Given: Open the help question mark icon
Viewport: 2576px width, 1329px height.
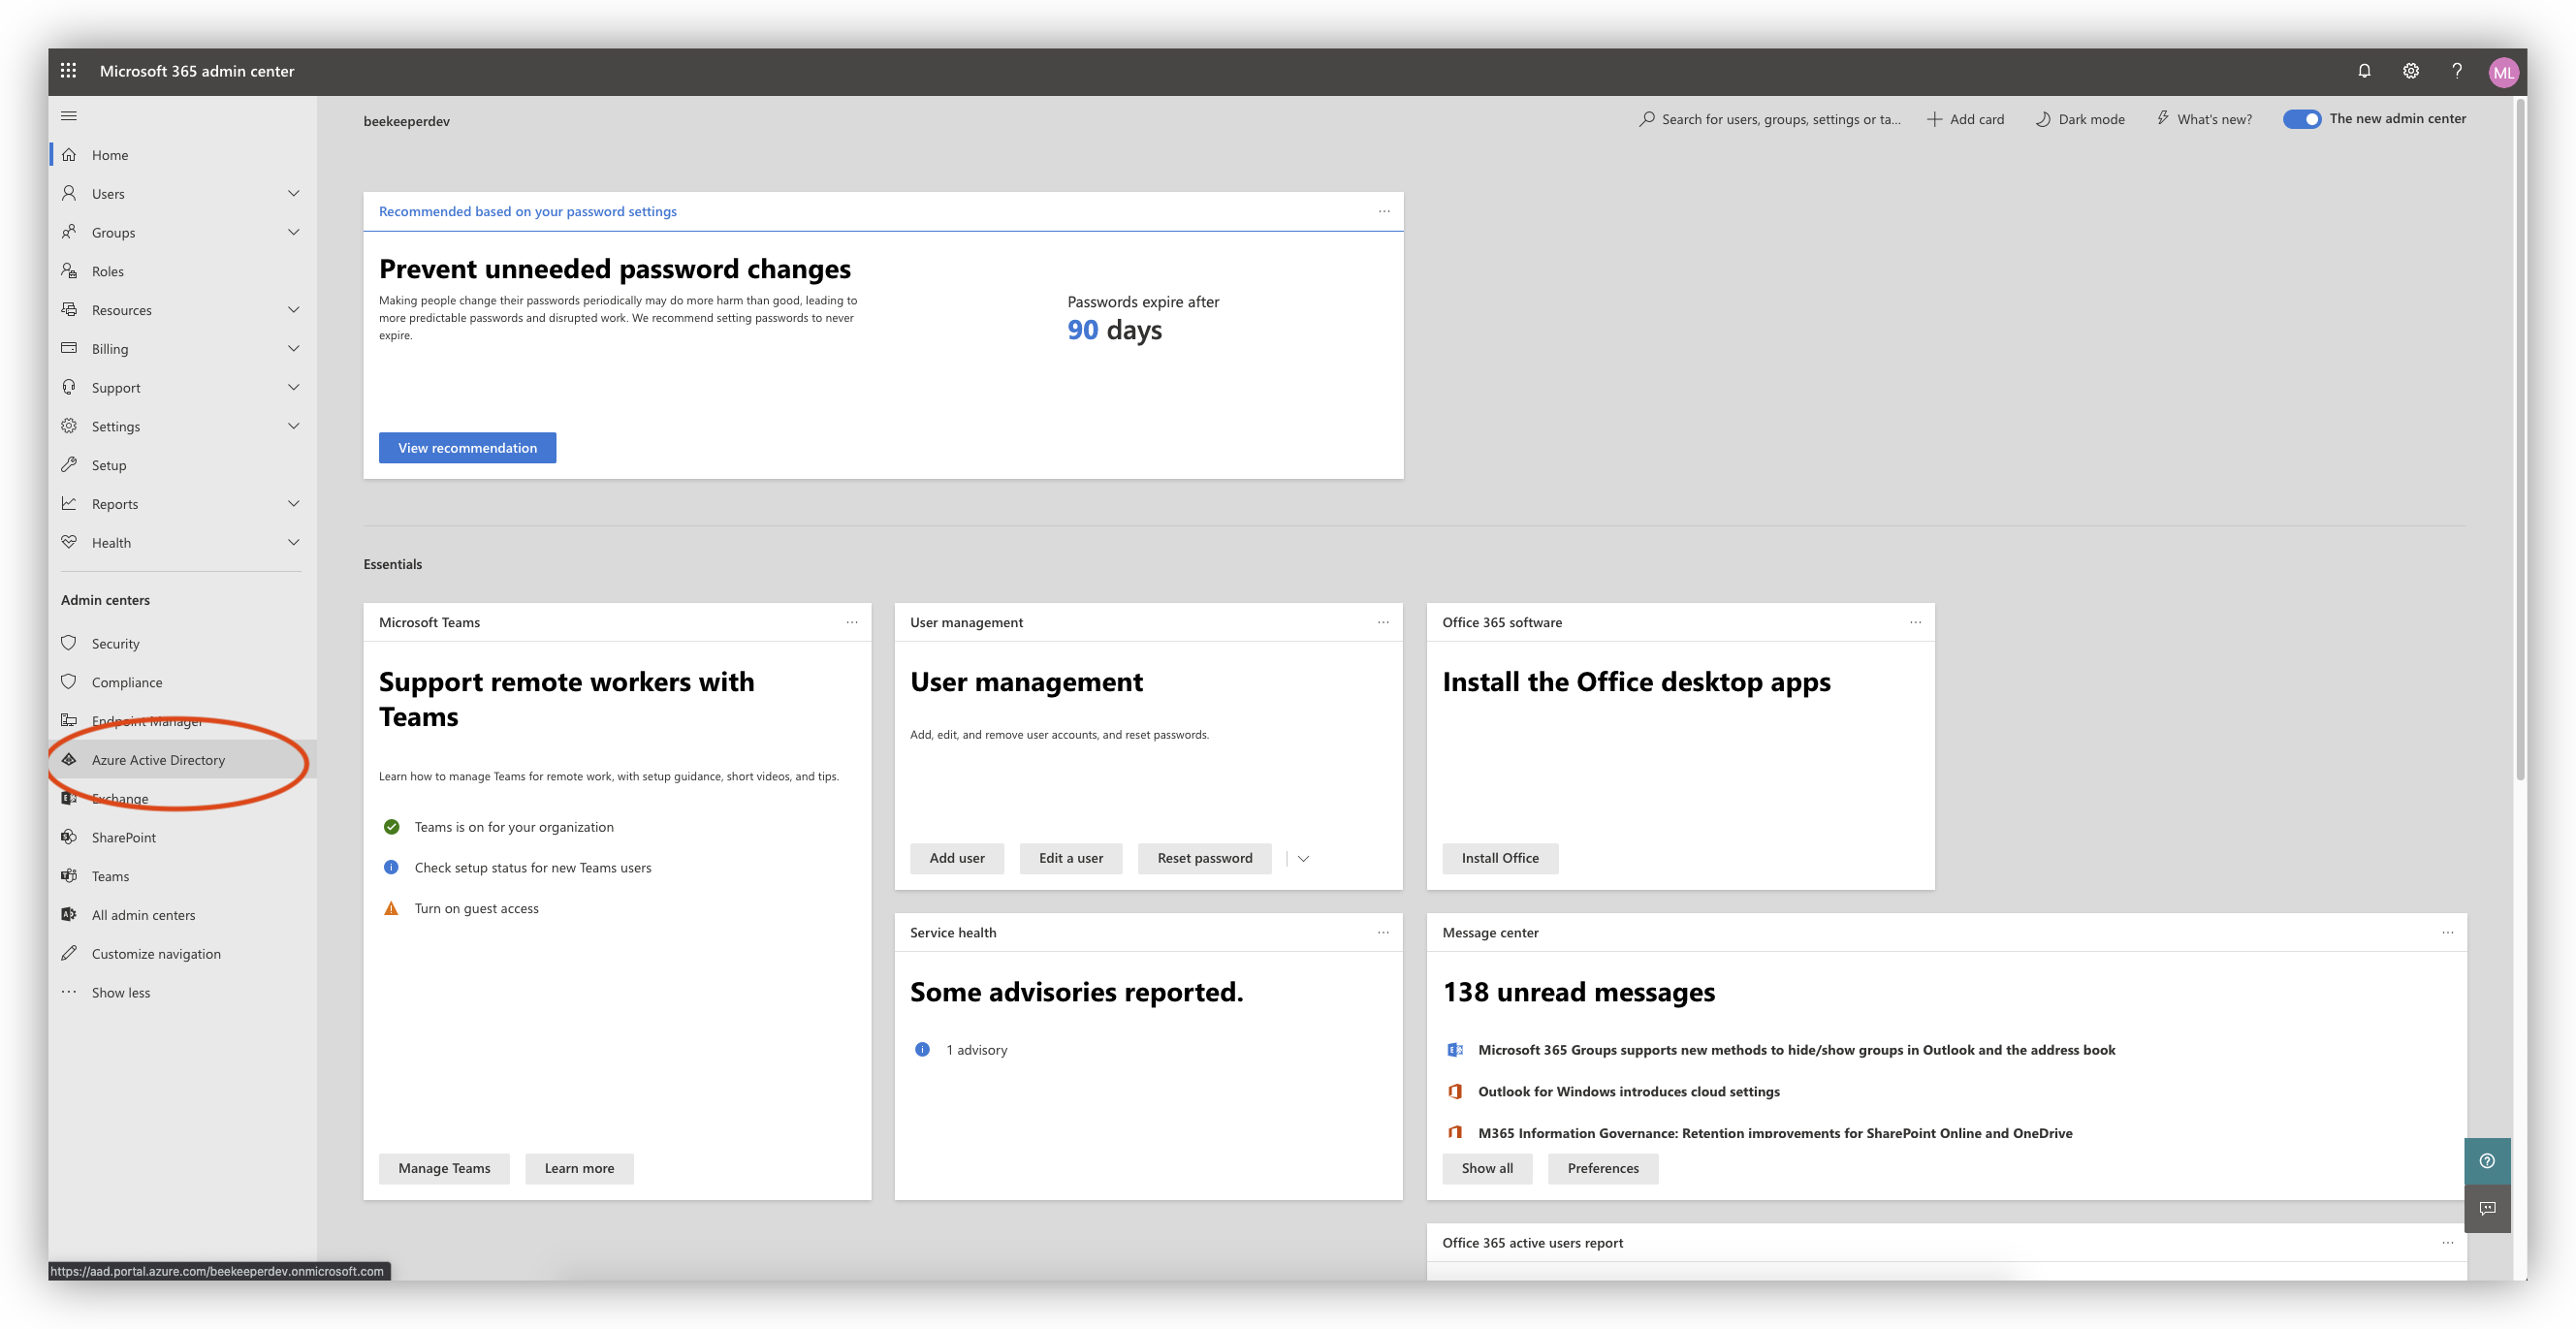Looking at the screenshot, I should pos(2457,70).
